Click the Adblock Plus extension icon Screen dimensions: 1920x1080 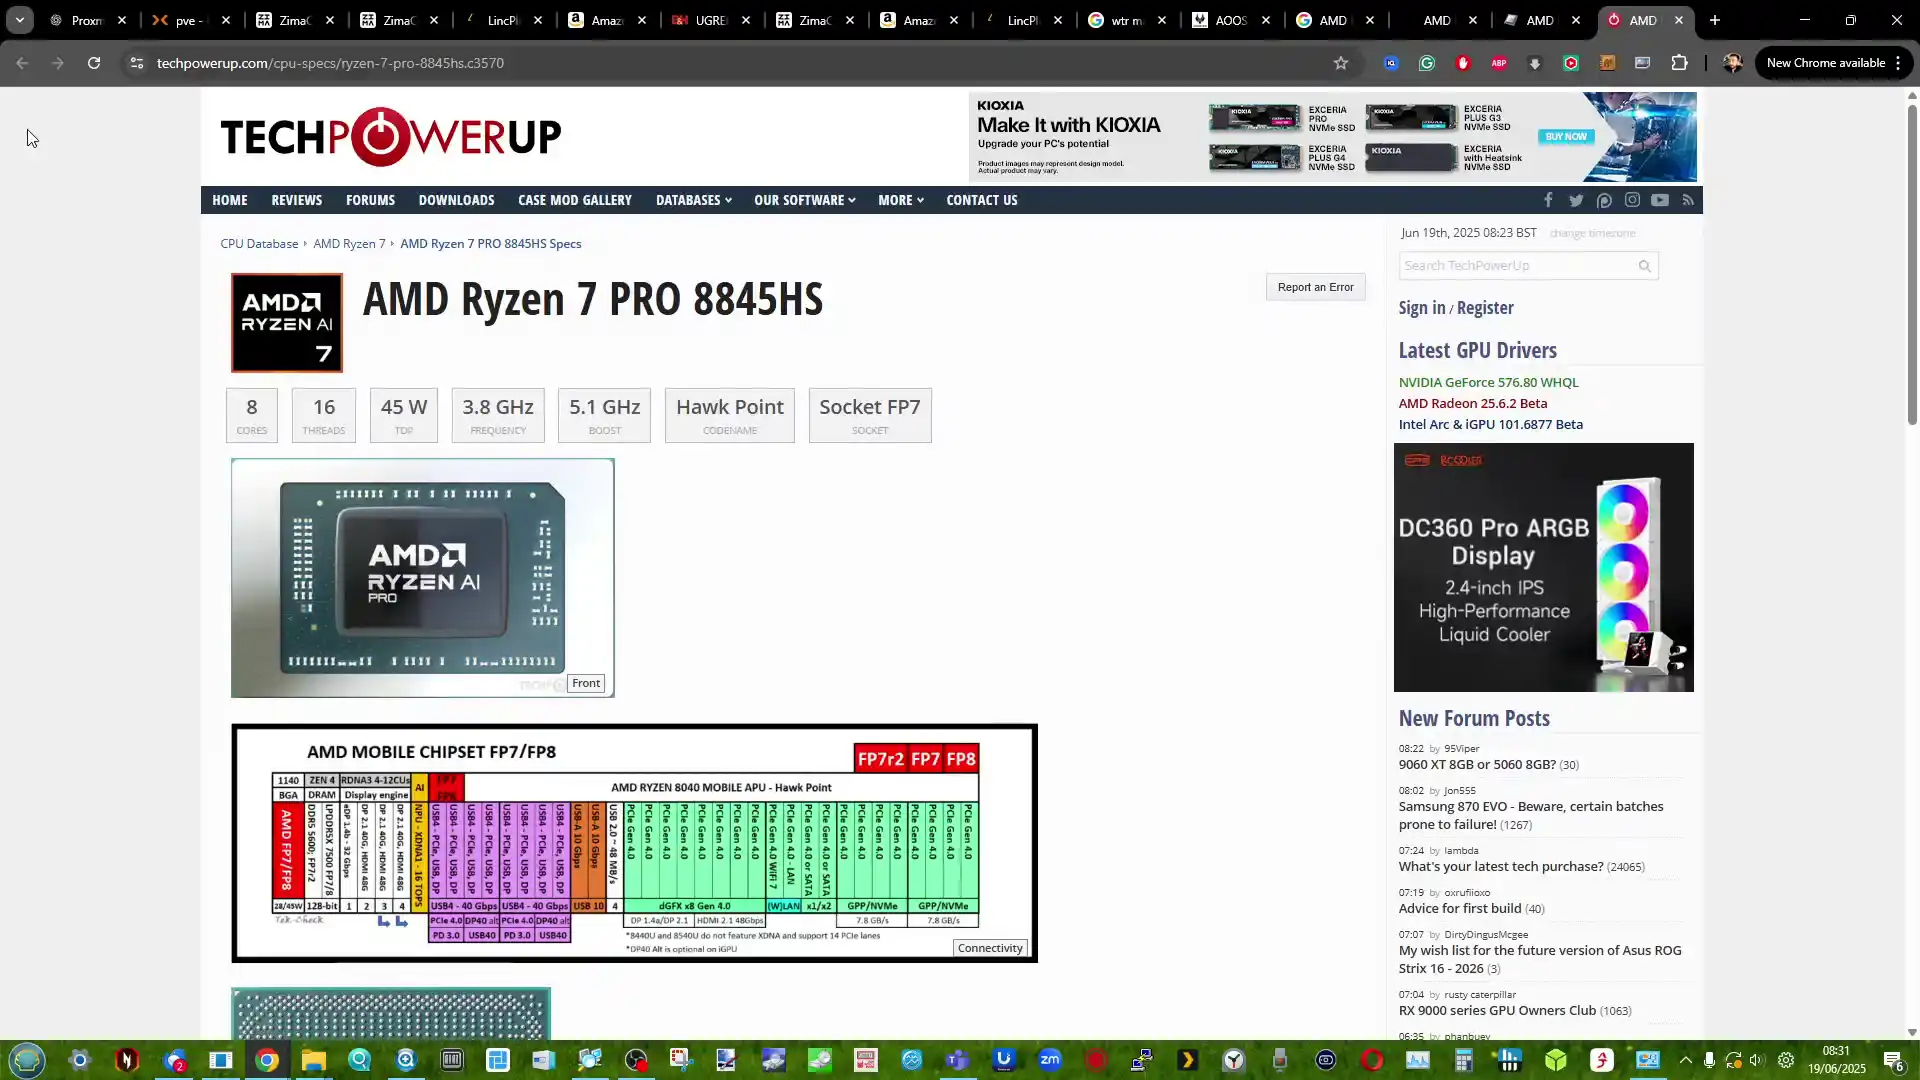click(1499, 63)
